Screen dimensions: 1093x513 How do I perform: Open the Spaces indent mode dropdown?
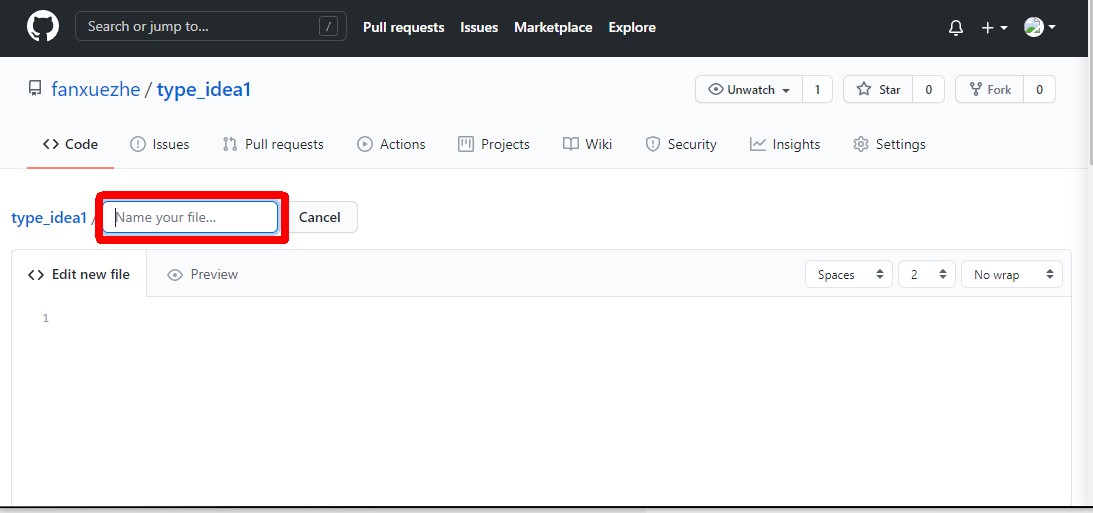pyautogui.click(x=849, y=275)
